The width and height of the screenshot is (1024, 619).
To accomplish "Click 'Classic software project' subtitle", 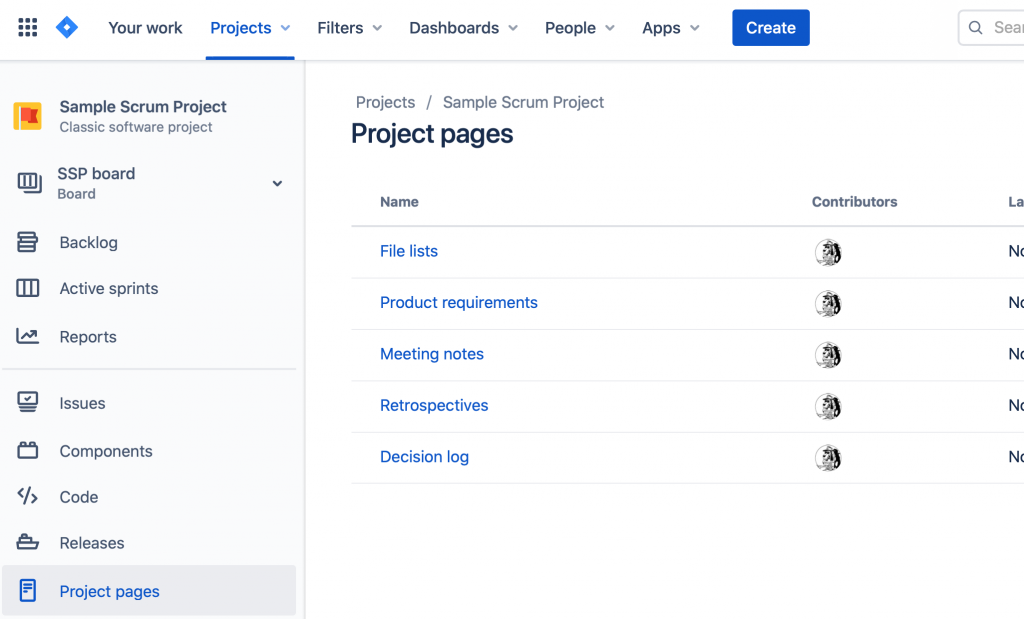I will (x=136, y=127).
